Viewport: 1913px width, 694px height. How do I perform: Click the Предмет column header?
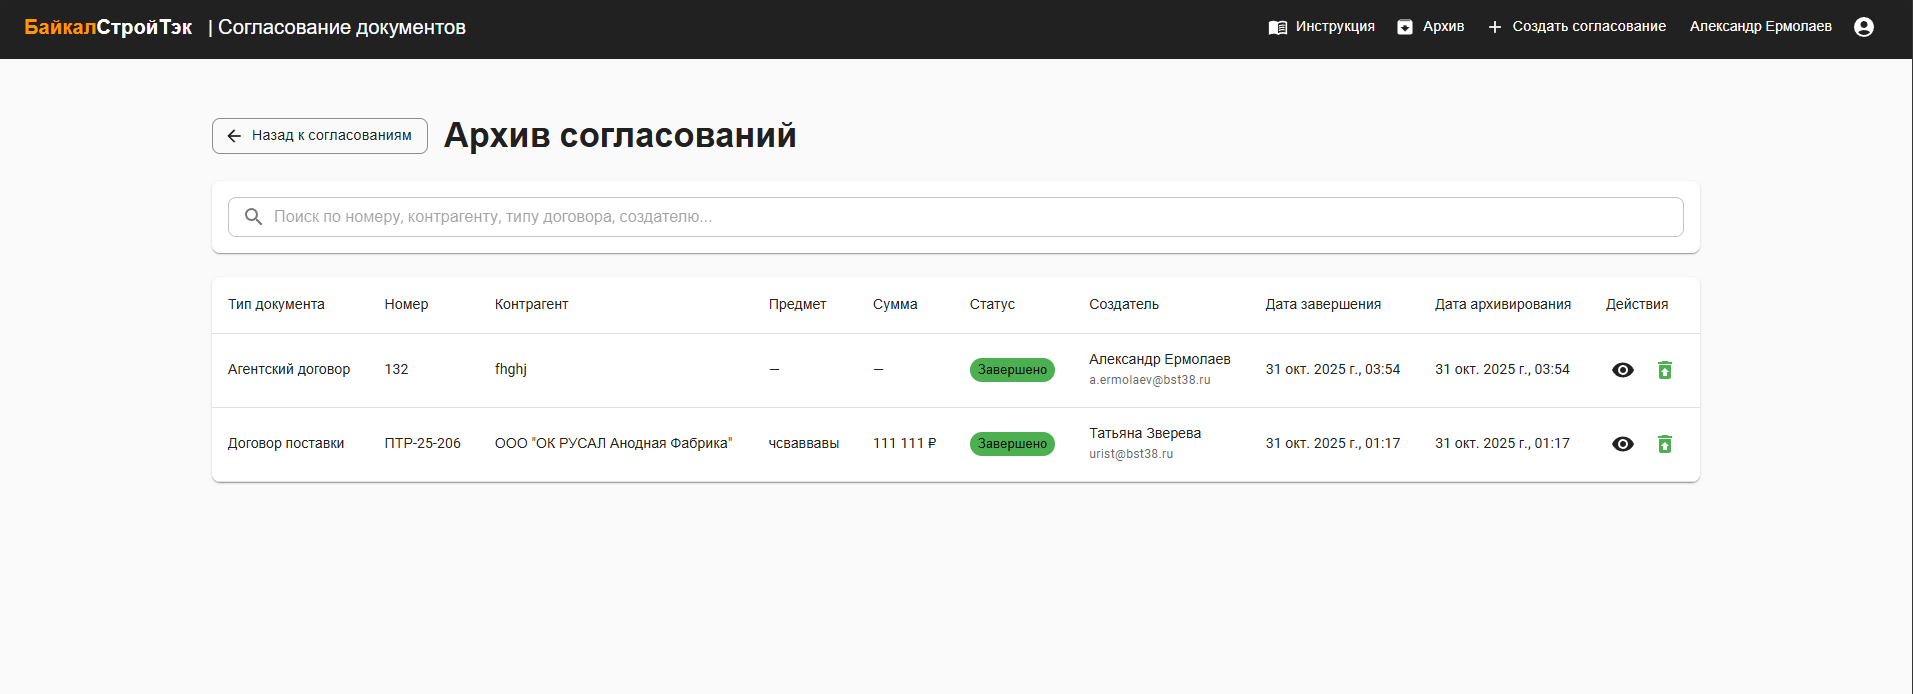797,305
